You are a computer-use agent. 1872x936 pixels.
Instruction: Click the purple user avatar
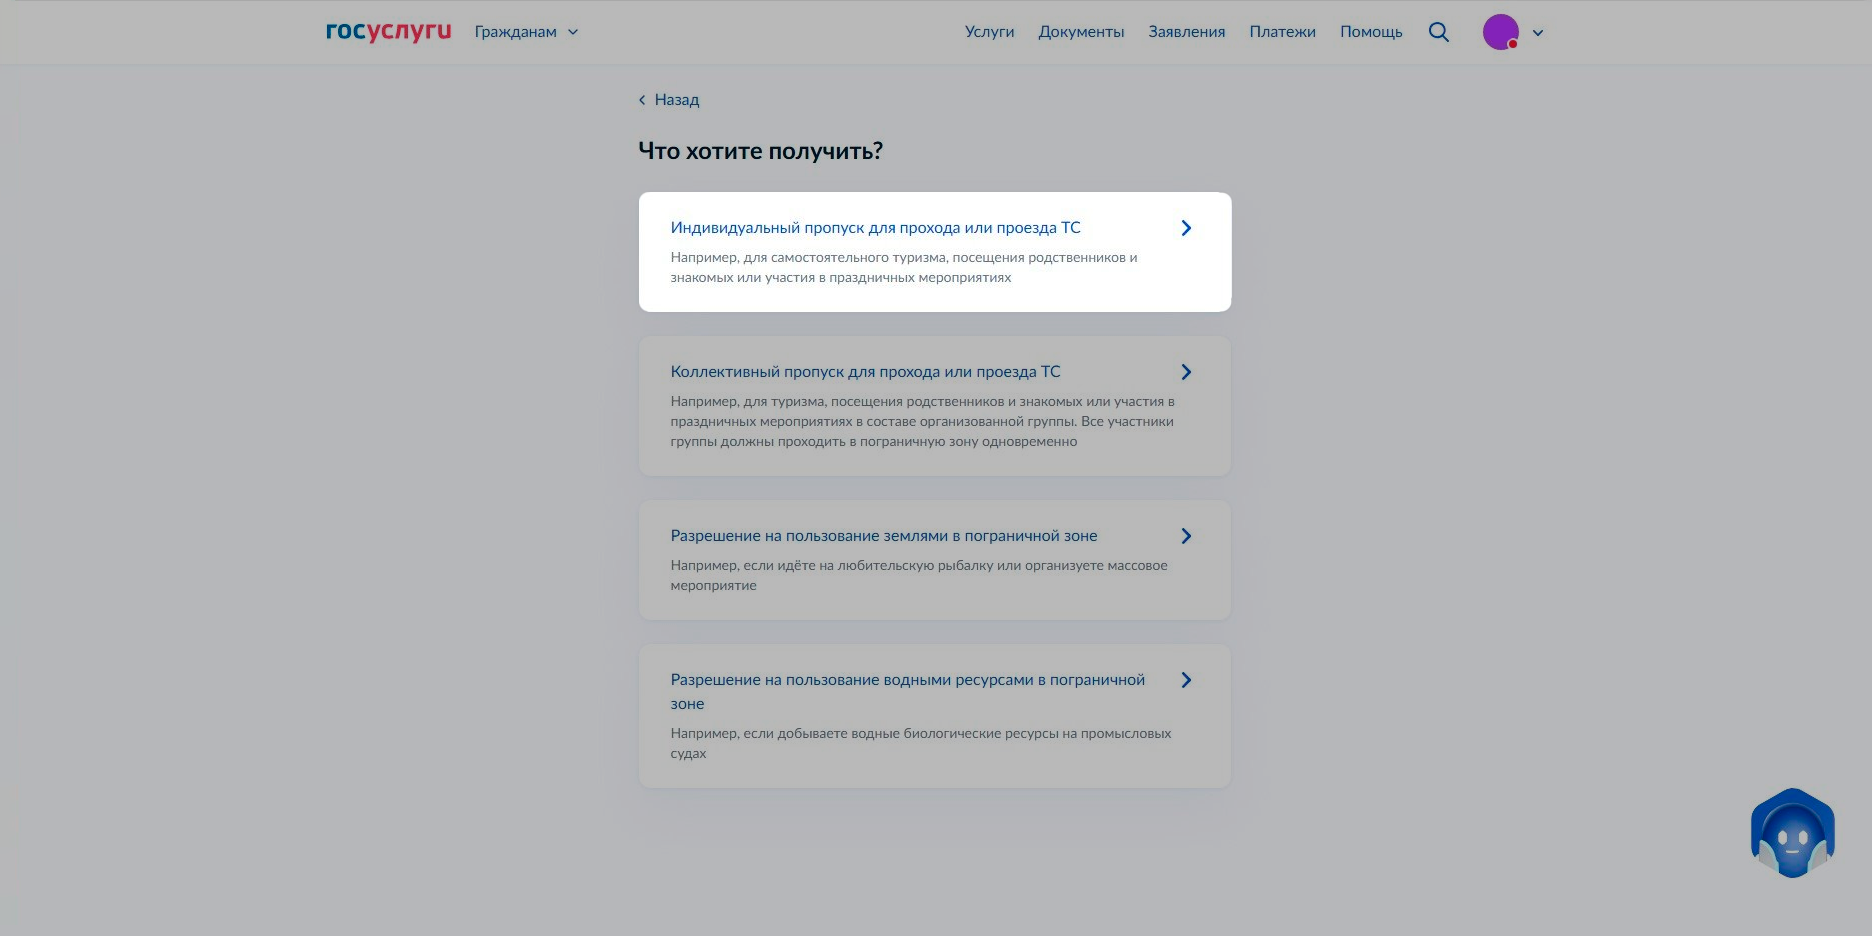(1500, 32)
